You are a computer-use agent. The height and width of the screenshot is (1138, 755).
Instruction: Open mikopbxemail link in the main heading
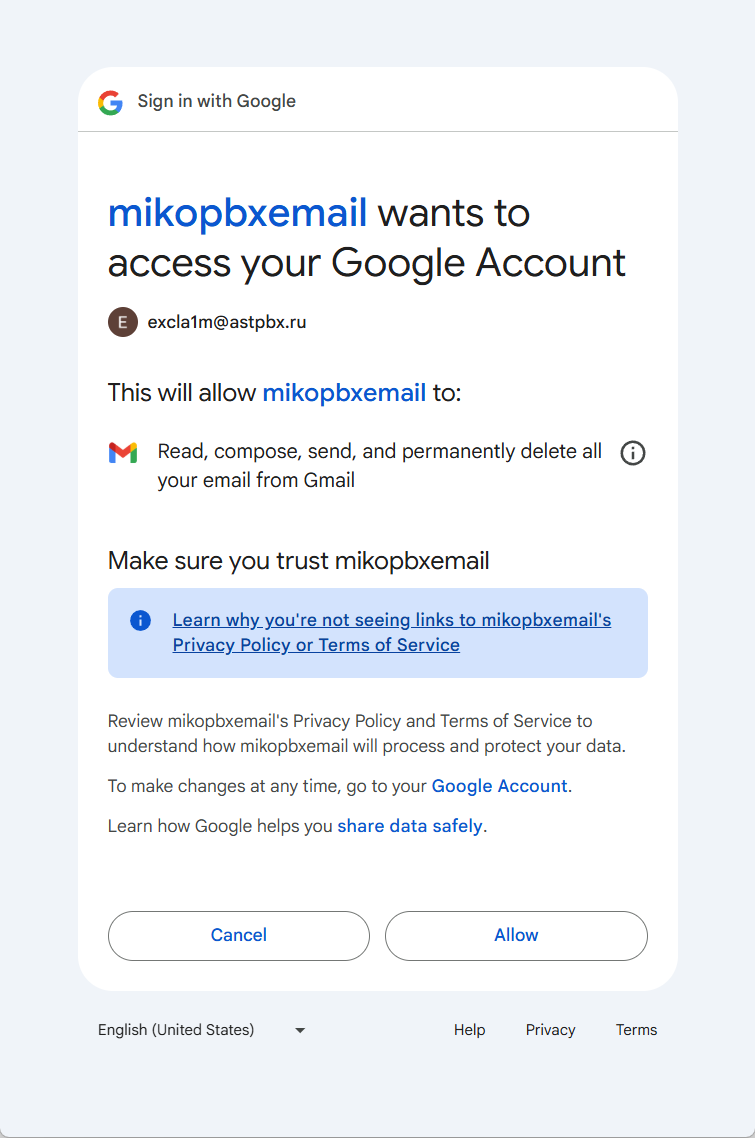point(237,213)
